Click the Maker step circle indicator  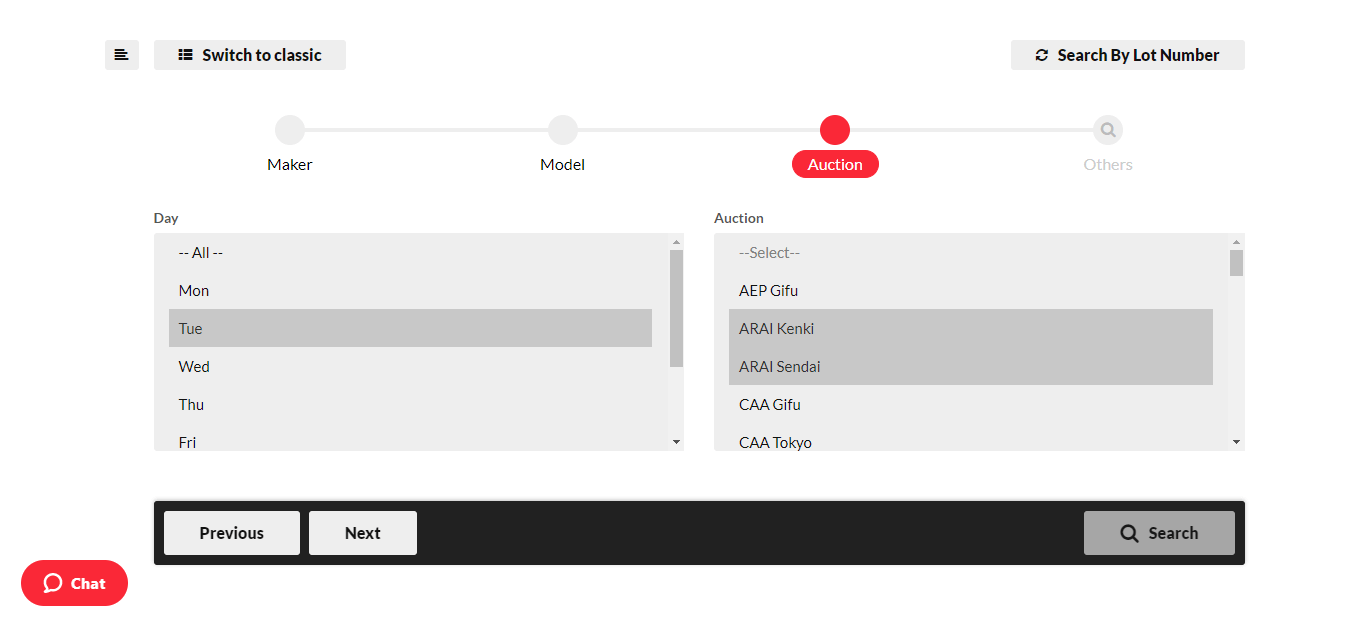289,129
